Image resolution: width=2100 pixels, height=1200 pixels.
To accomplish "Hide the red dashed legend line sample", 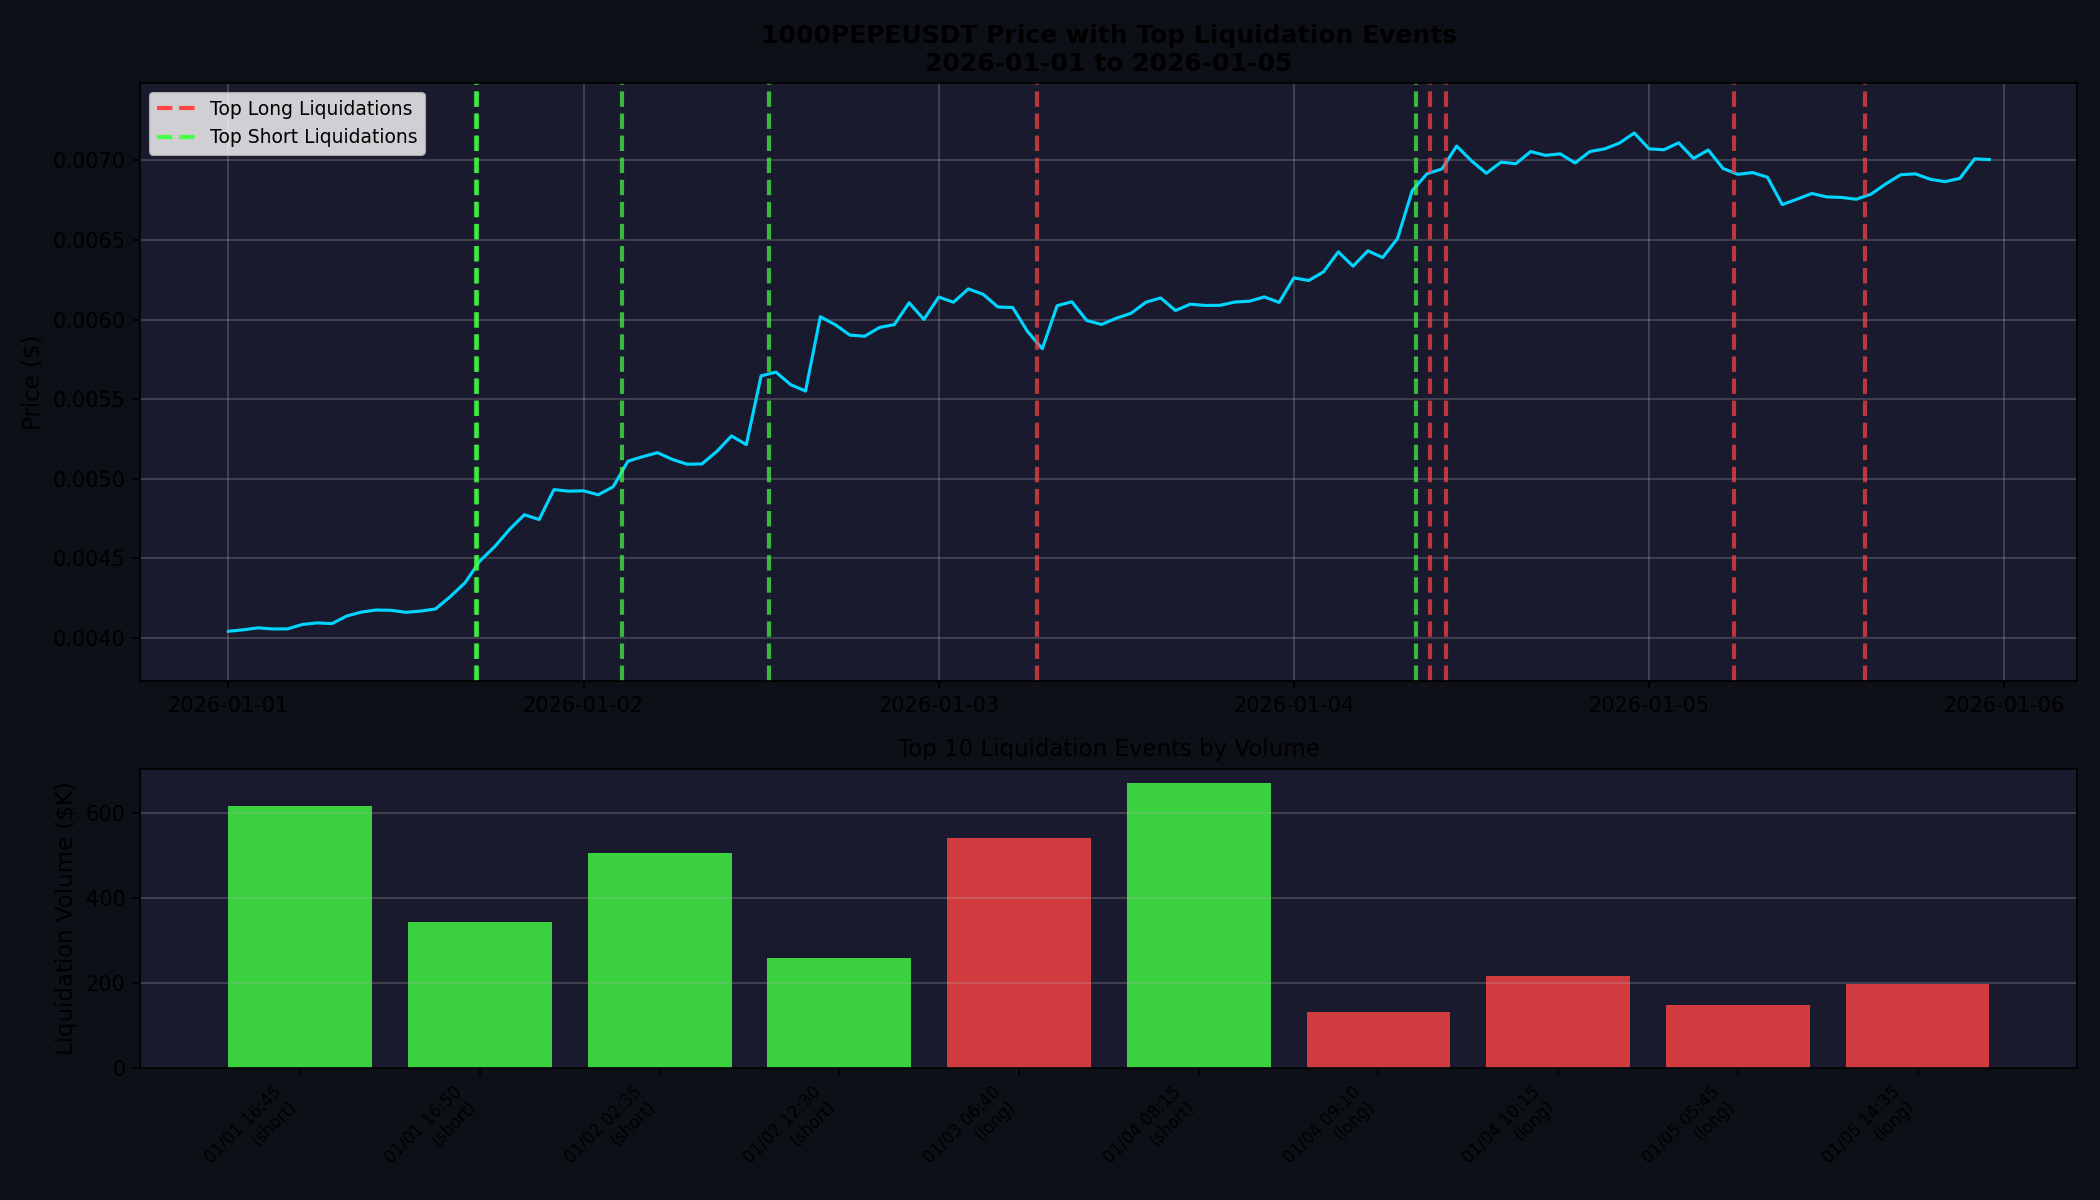I will [178, 108].
